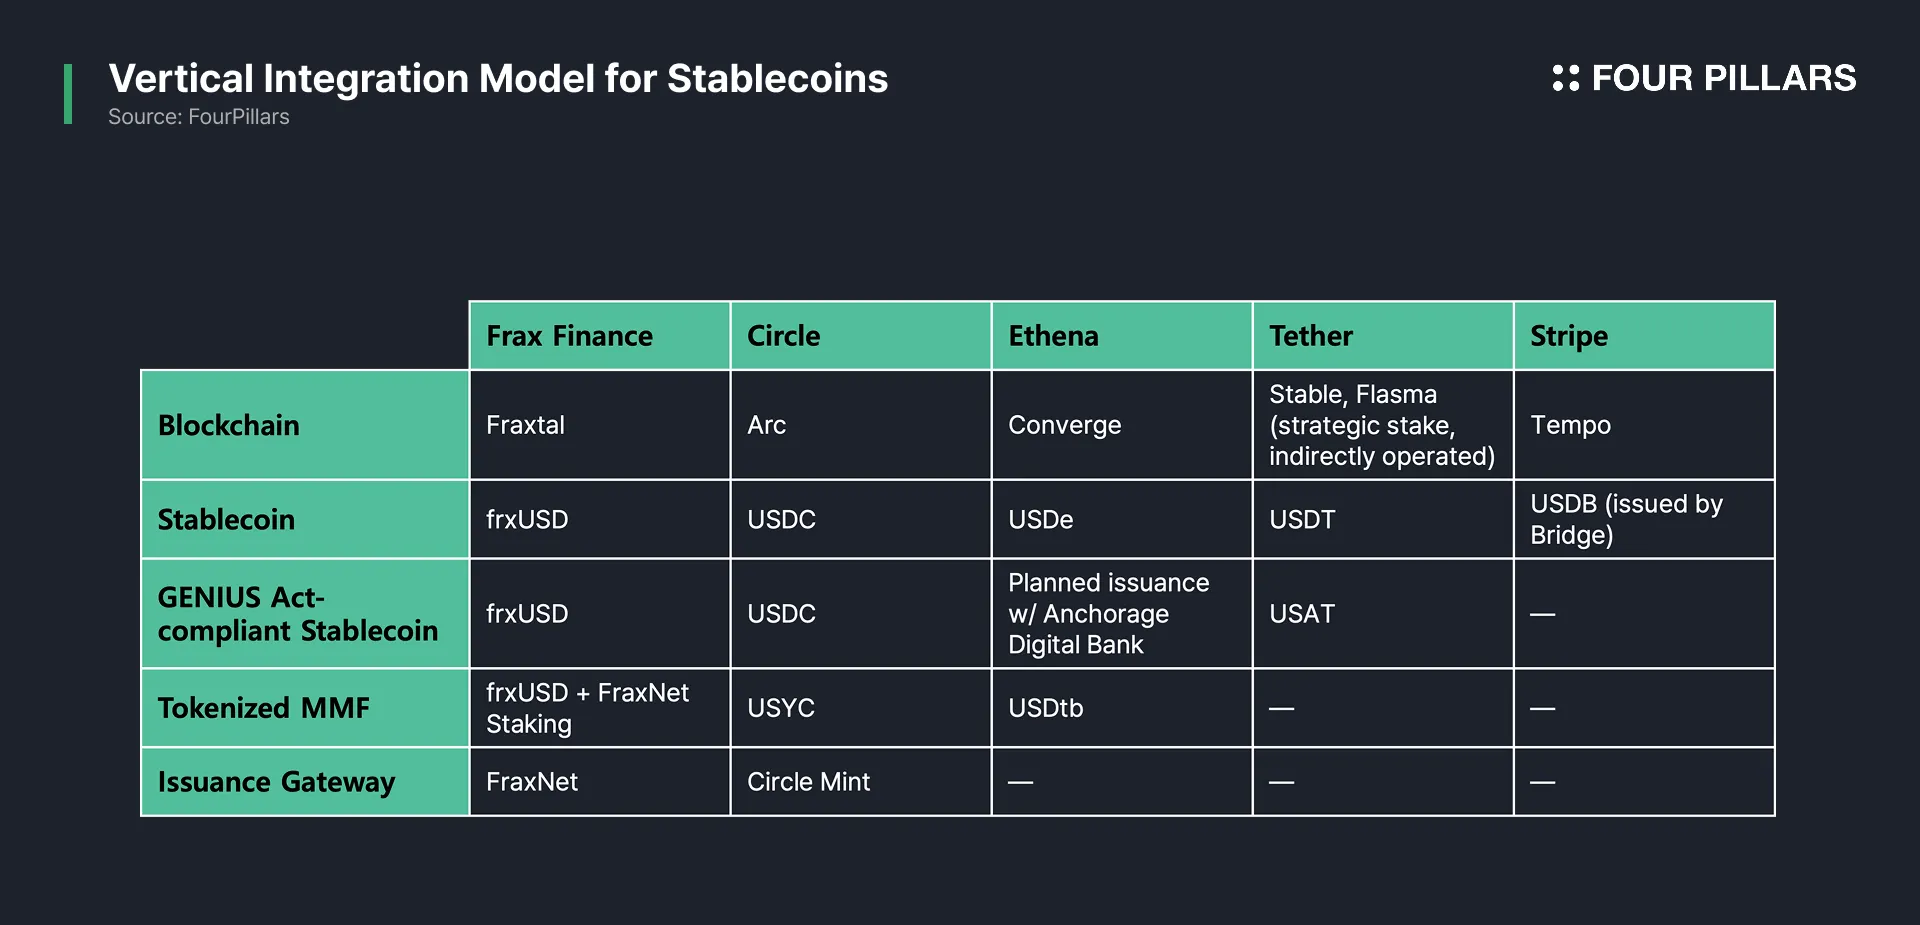Screen dimensions: 1920x925
Task: Choose the Tether column header
Action: [1310, 336]
